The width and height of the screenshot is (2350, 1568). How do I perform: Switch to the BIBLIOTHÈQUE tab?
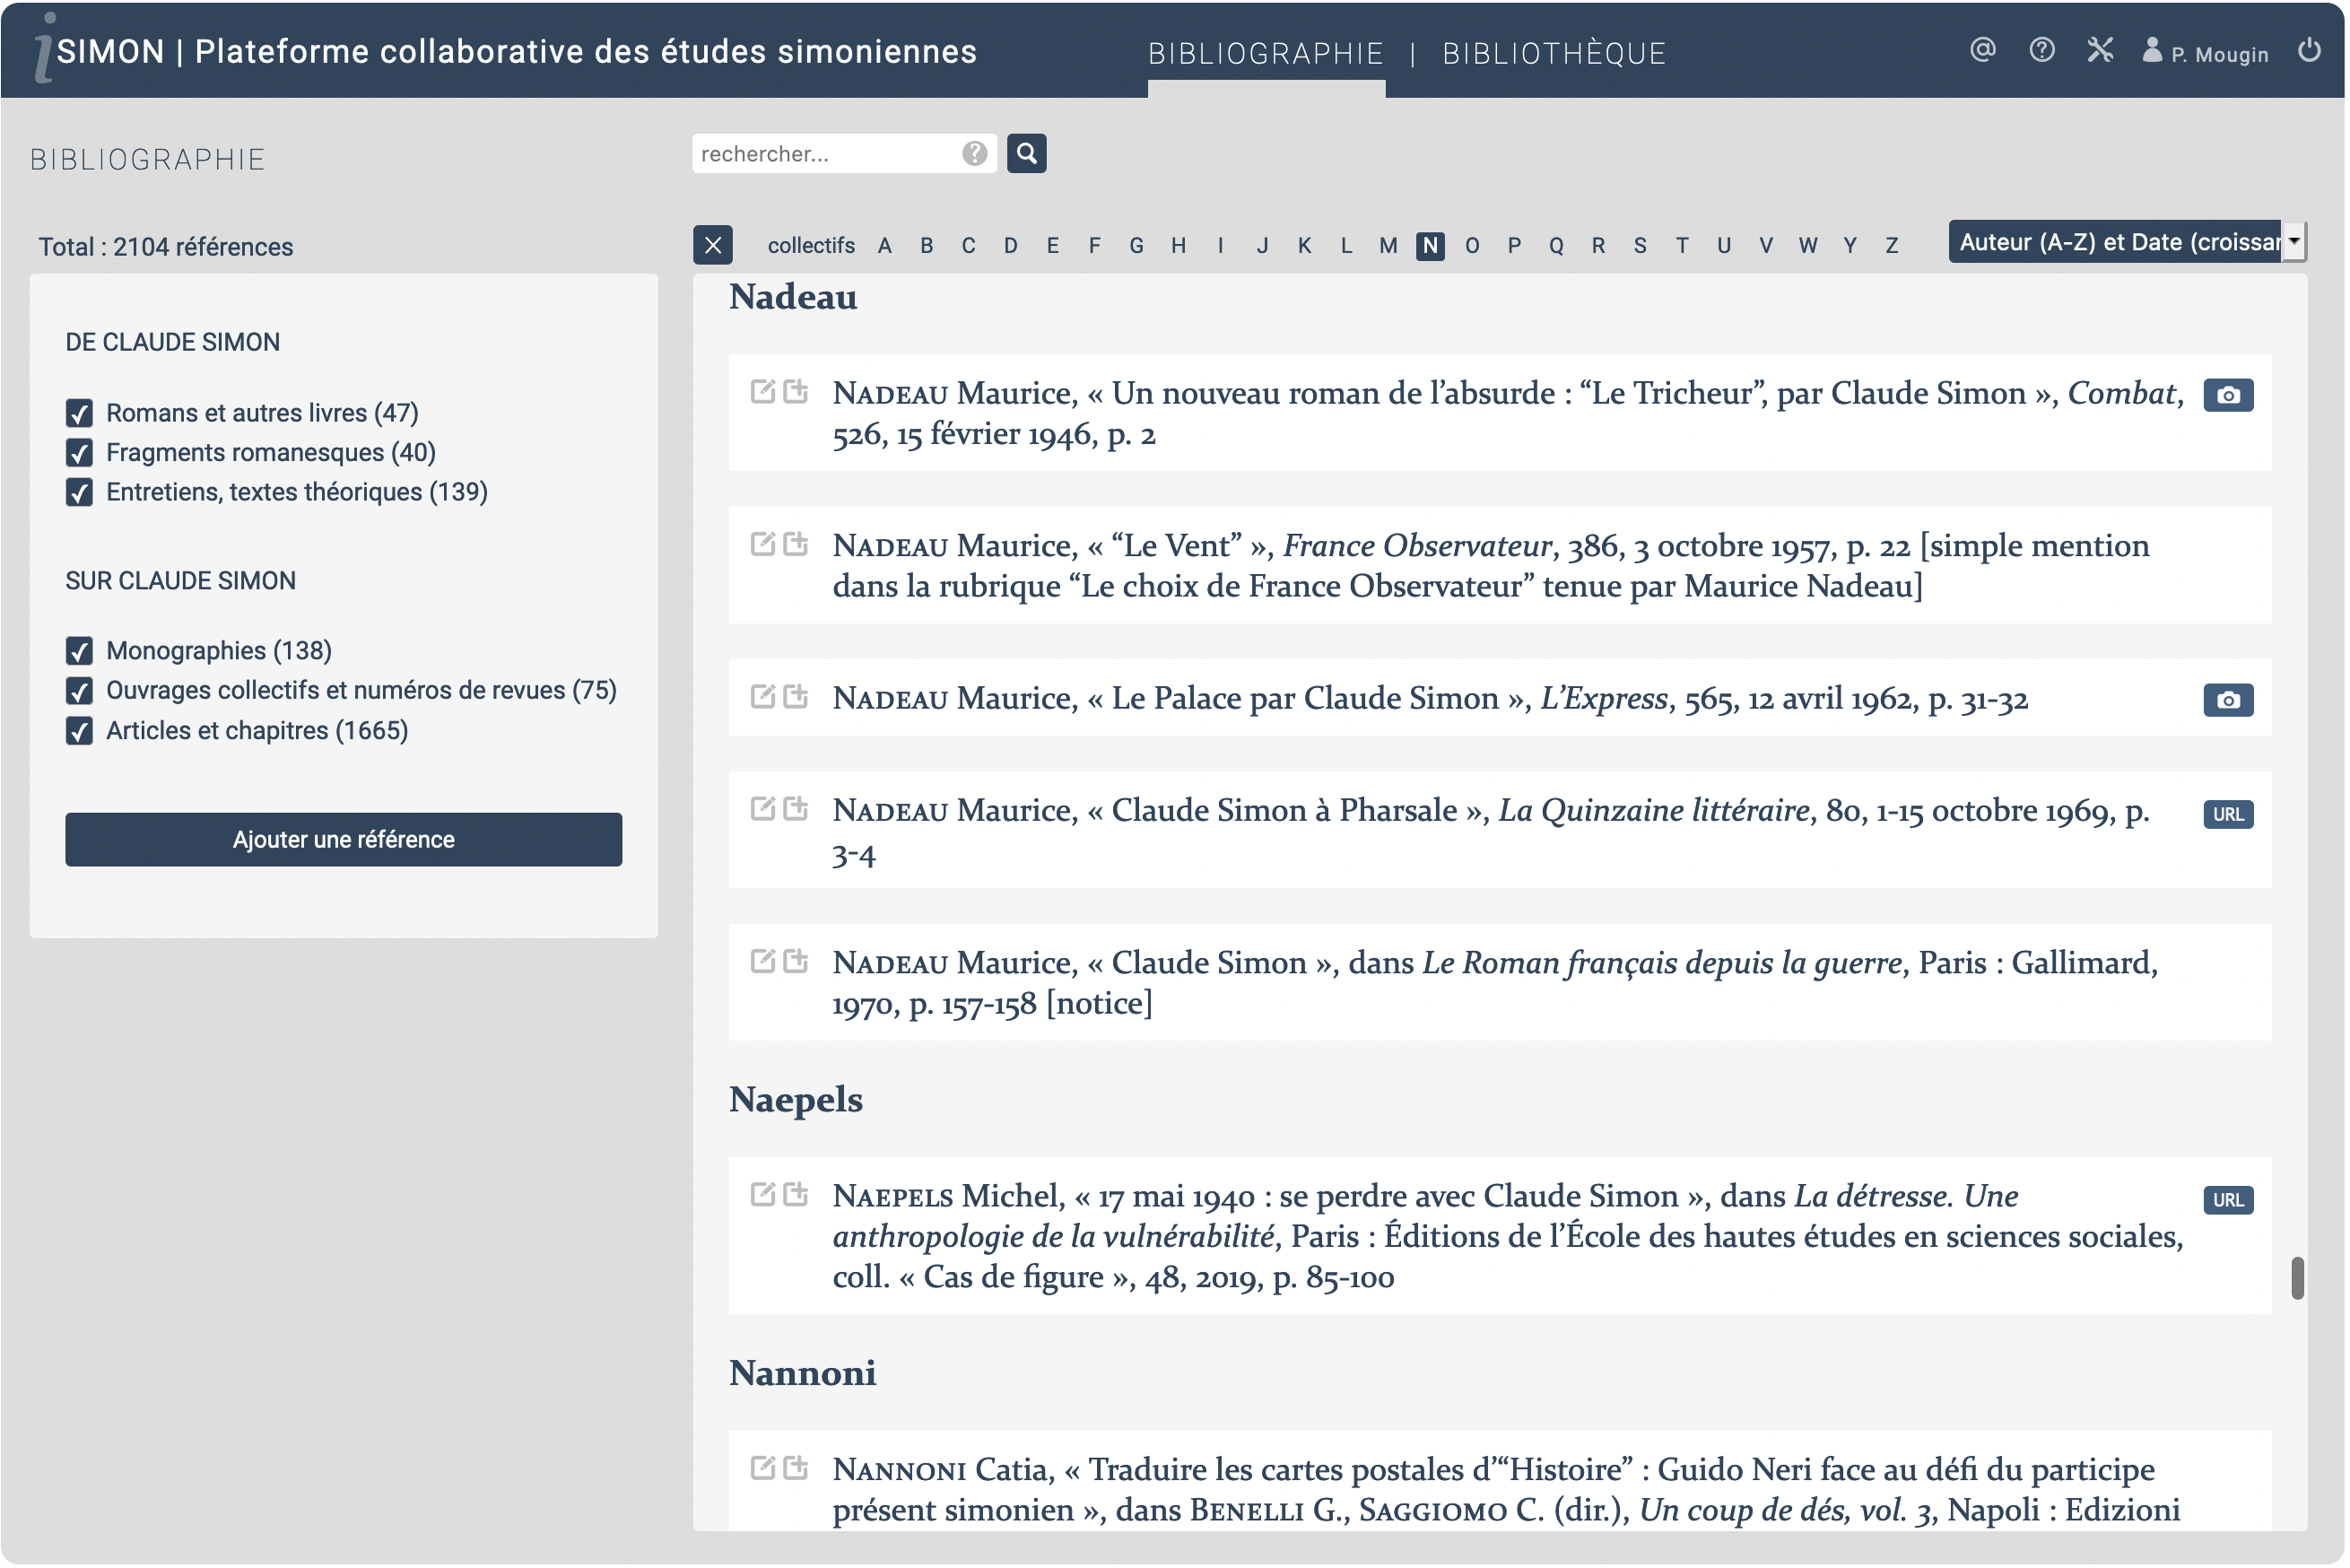click(x=1555, y=53)
